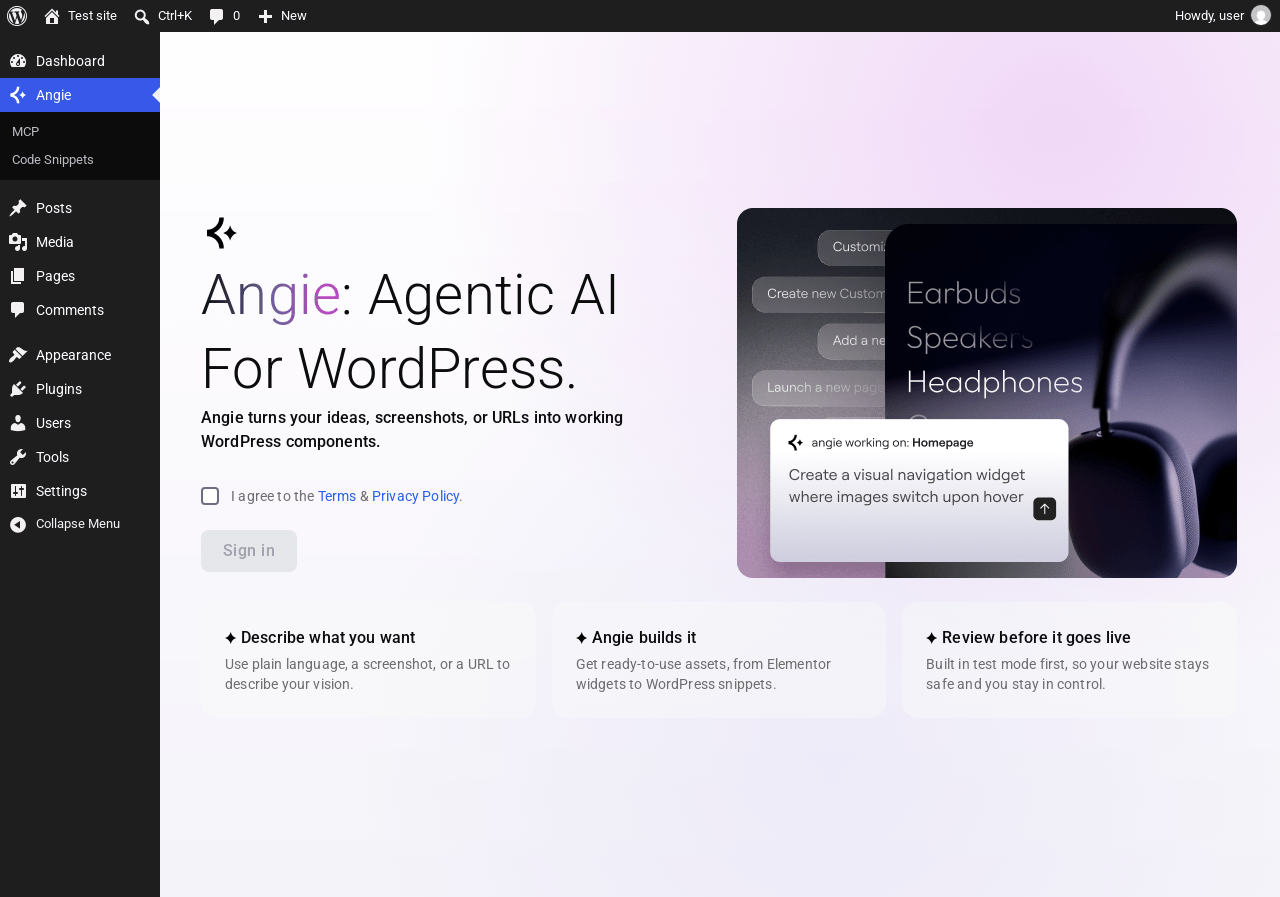Click Howdy, user account link
The image size is (1280, 897).
tap(1222, 16)
